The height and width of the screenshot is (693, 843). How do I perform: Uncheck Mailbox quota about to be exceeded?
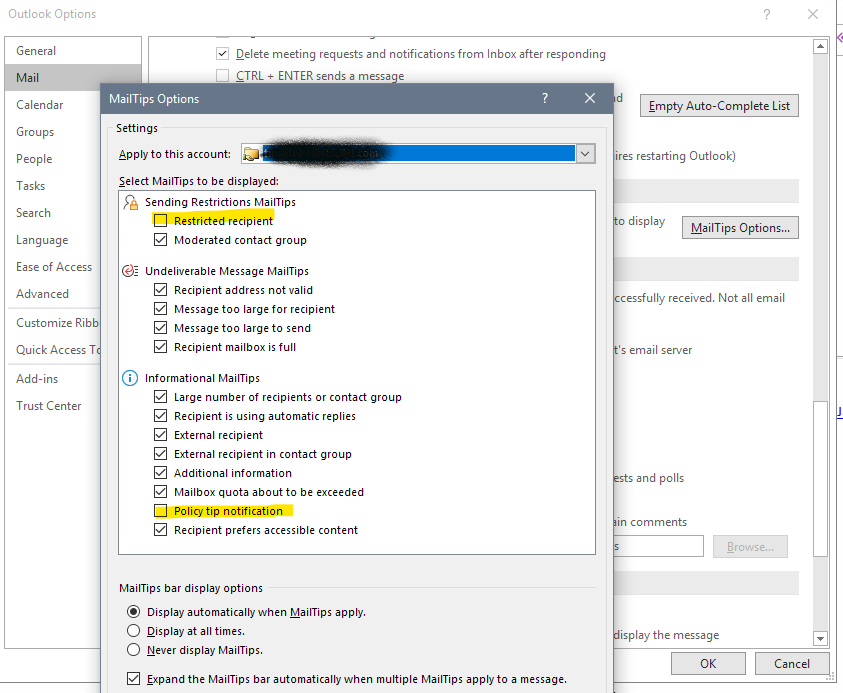[x=160, y=492]
